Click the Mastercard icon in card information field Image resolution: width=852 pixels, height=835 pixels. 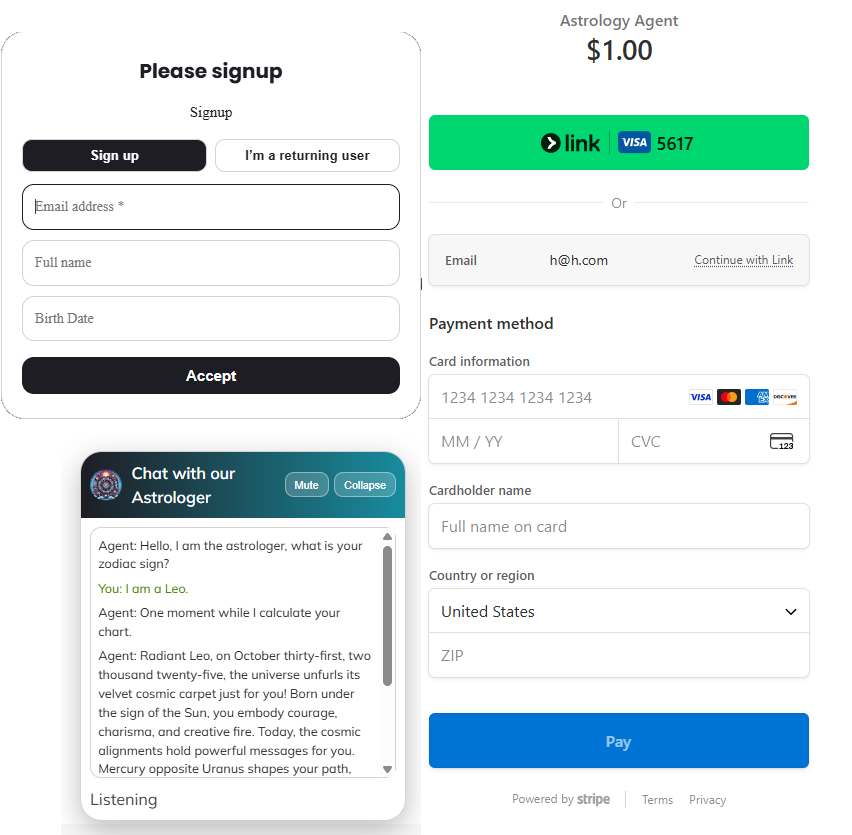click(x=728, y=396)
